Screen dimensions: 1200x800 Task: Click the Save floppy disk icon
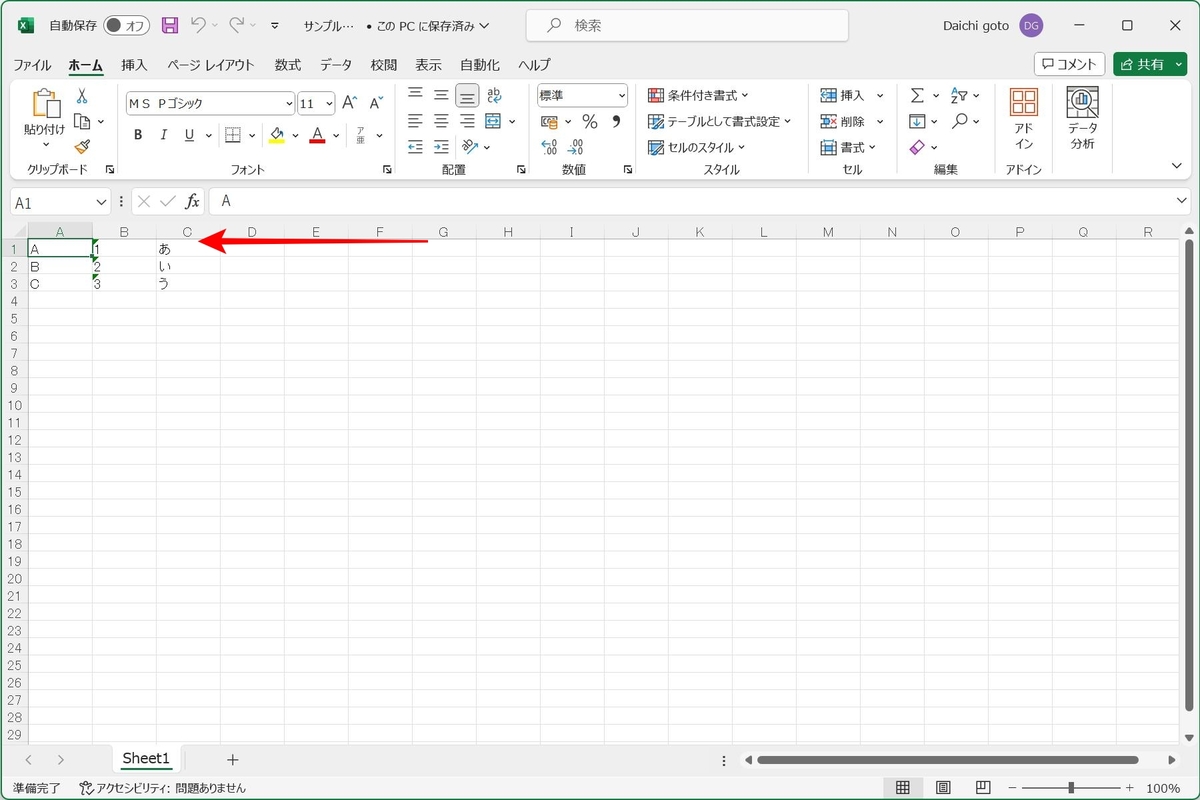click(170, 25)
